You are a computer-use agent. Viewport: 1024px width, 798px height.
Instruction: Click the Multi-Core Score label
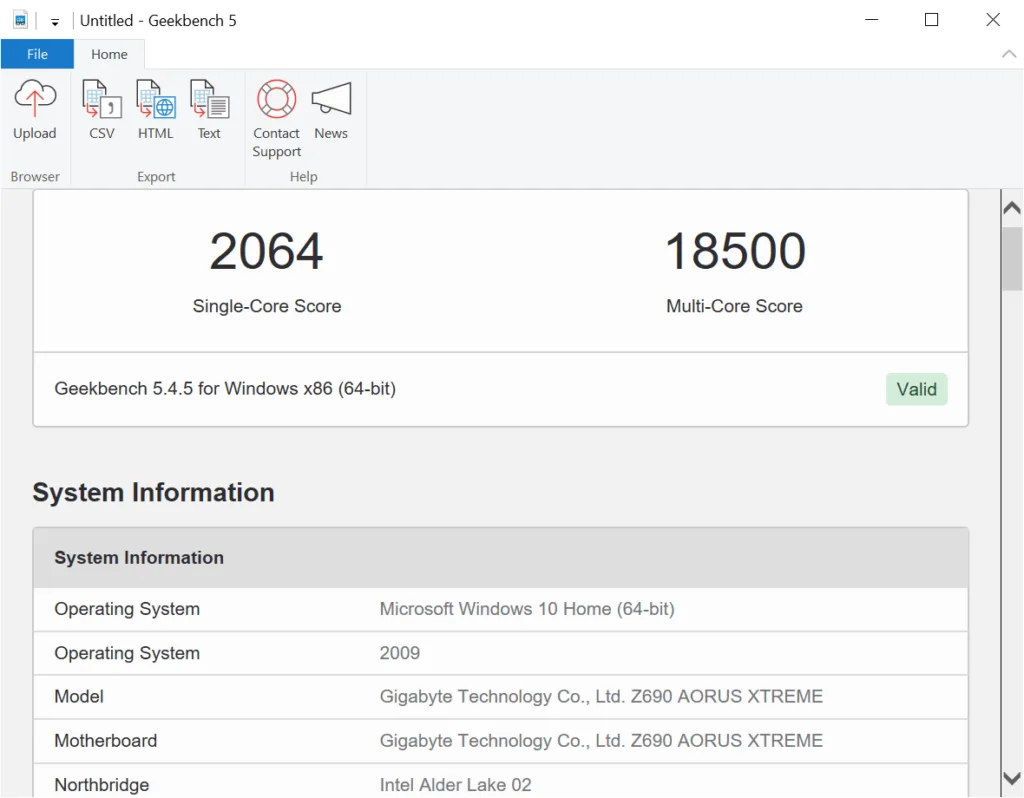pos(734,306)
